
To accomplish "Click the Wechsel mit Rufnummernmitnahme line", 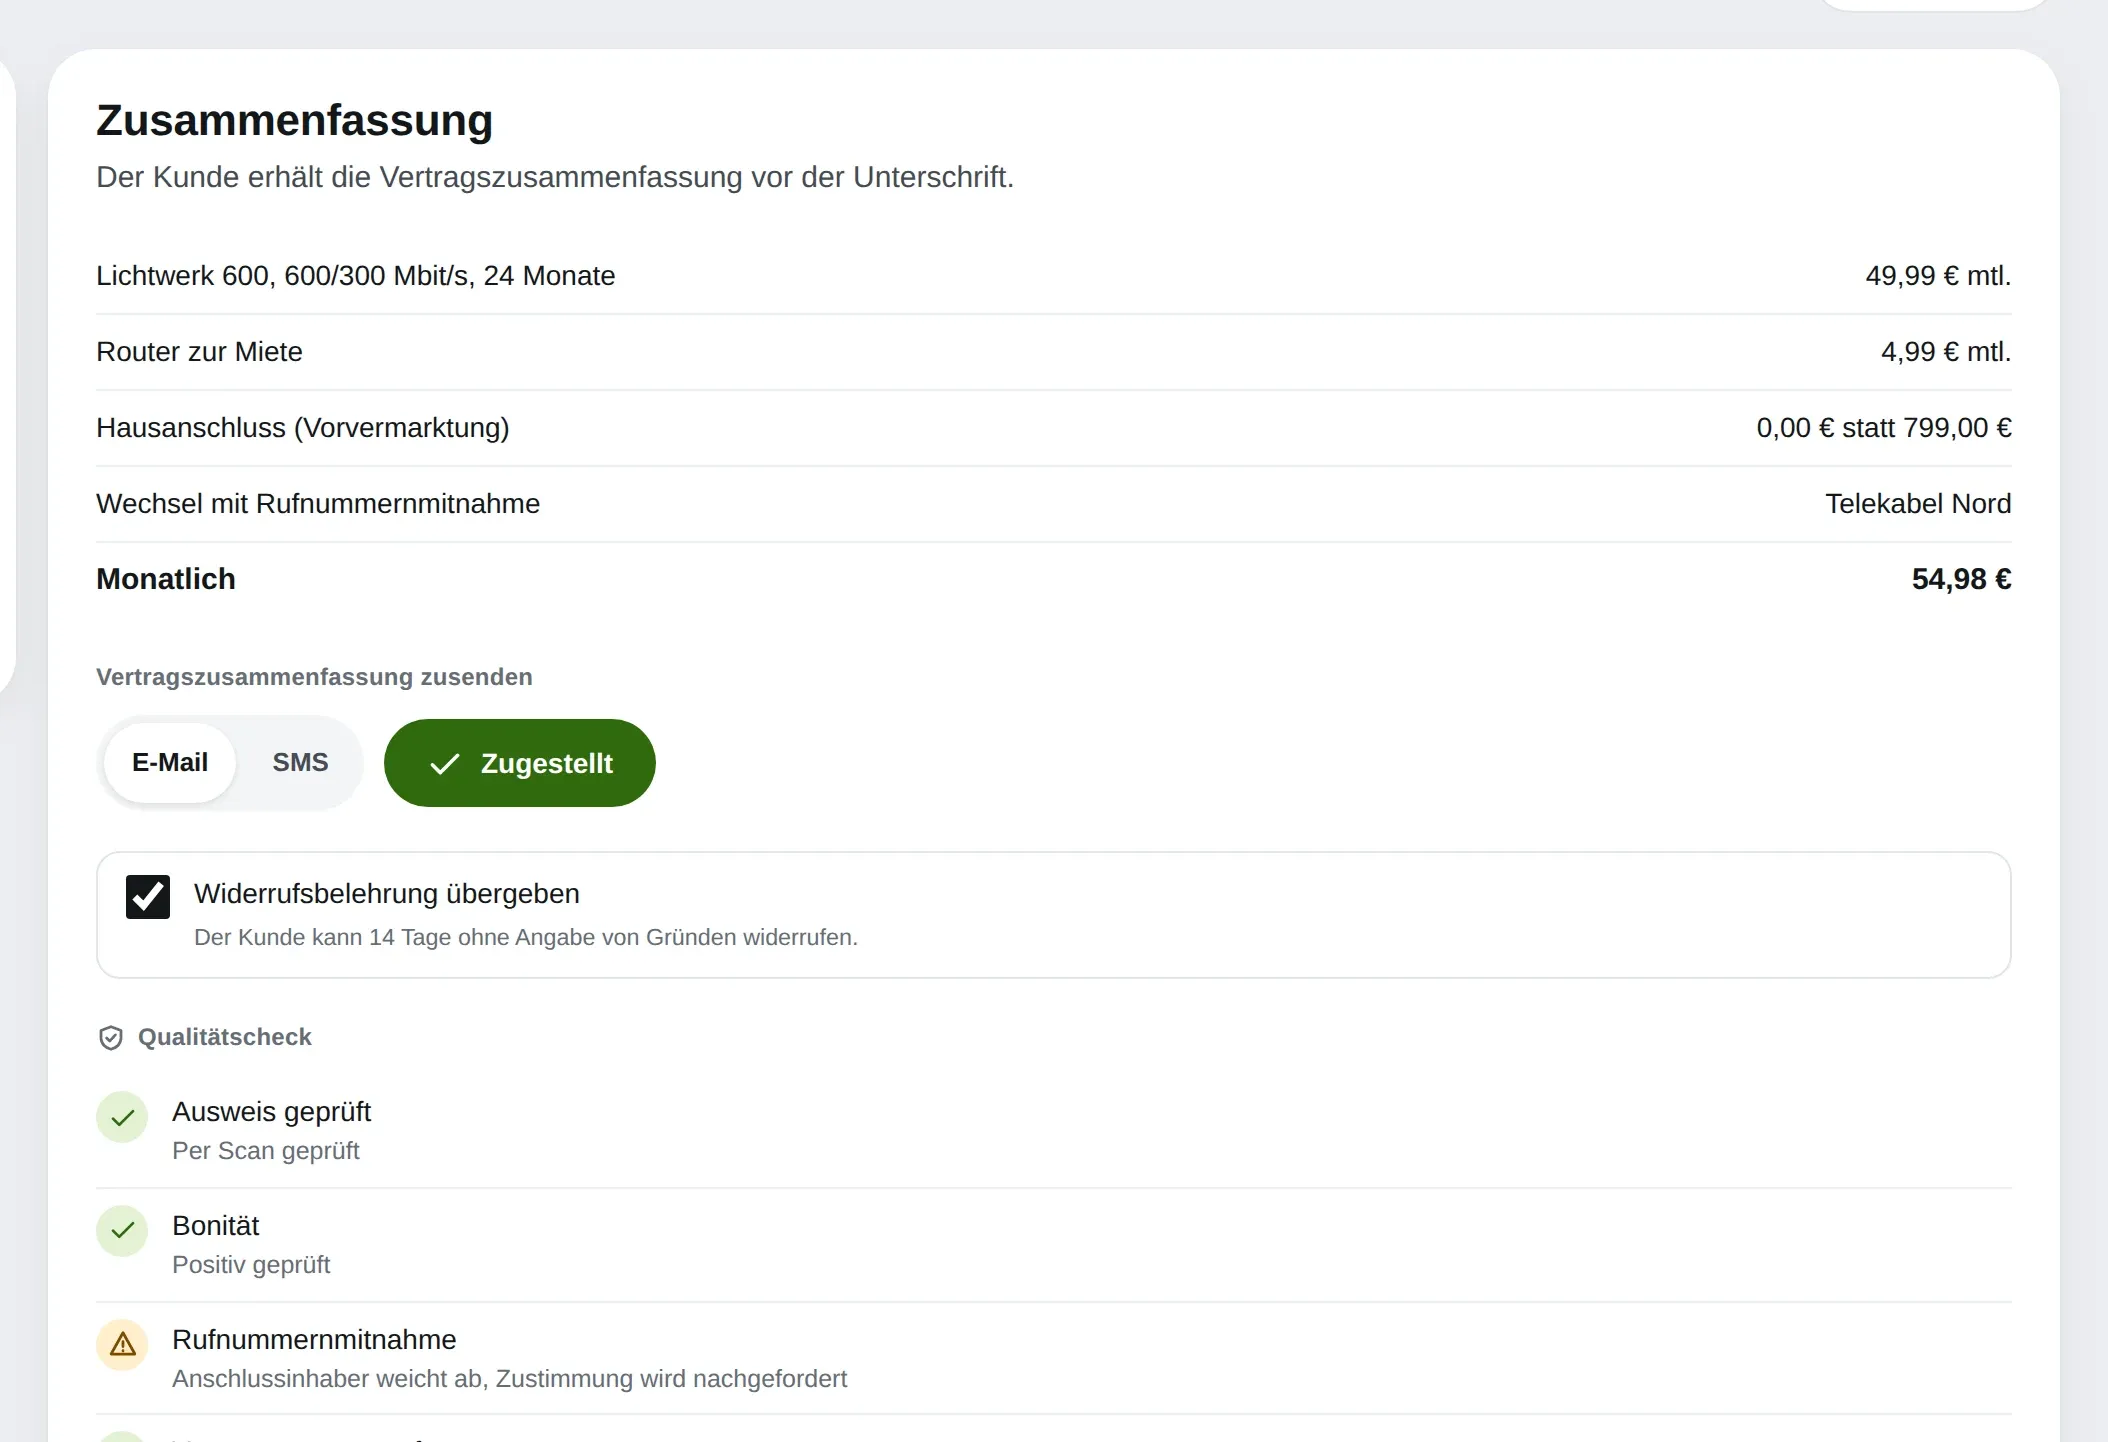I will (1053, 504).
